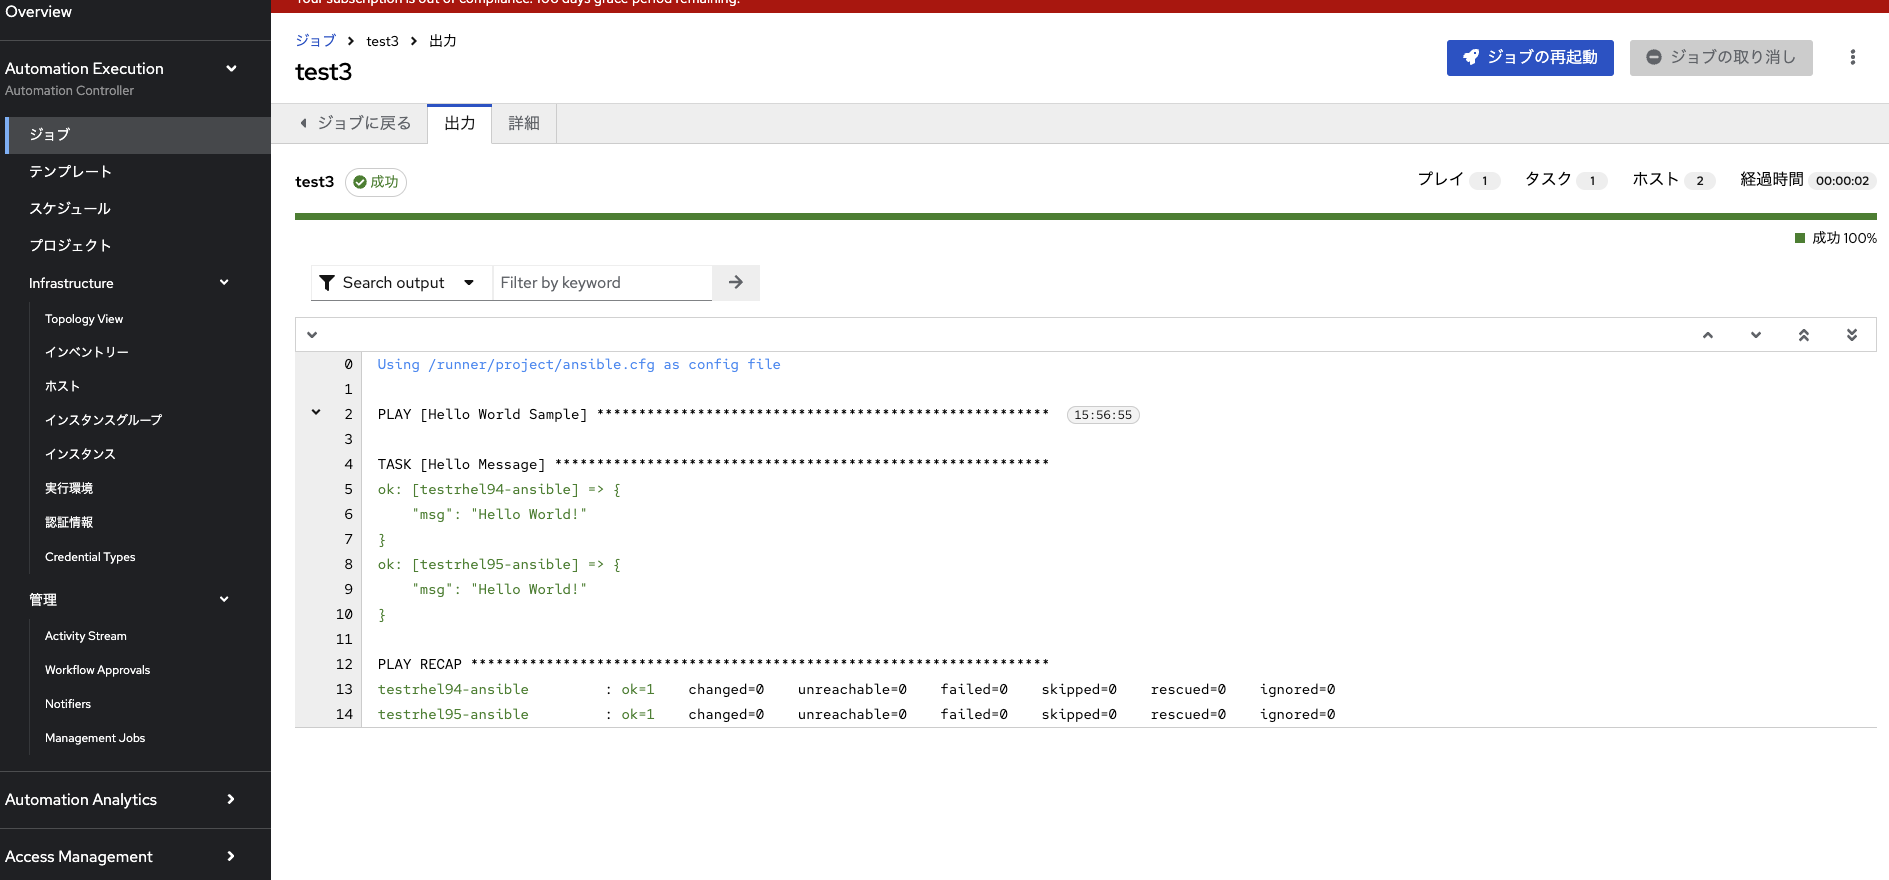Click the ジョブの取り消し button
Image resolution: width=1889 pixels, height=880 pixels.
1721,57
